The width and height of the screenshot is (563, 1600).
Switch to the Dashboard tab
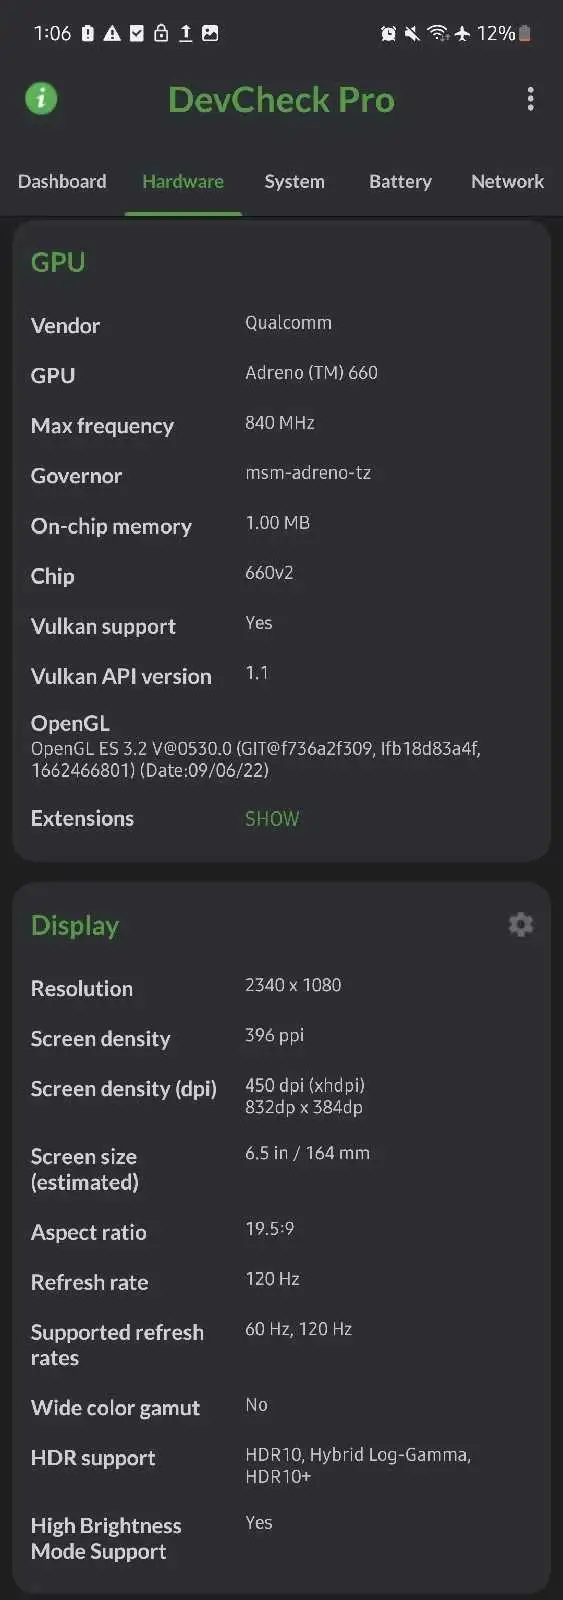coord(62,181)
